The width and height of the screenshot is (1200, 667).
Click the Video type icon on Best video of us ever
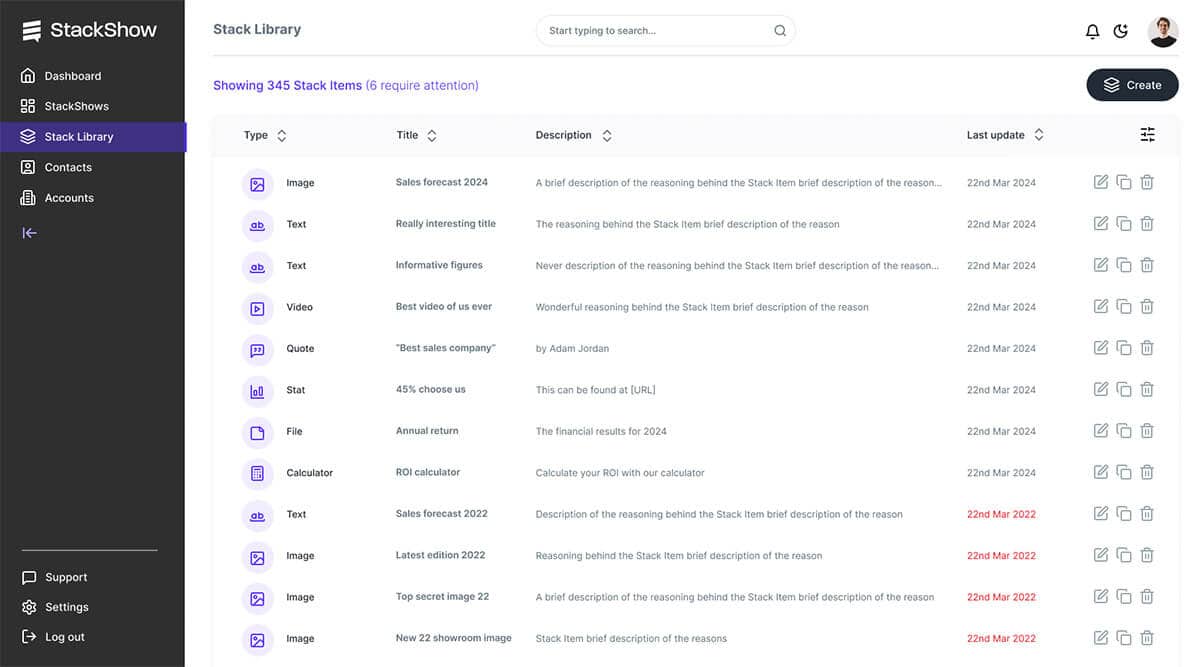click(x=257, y=307)
